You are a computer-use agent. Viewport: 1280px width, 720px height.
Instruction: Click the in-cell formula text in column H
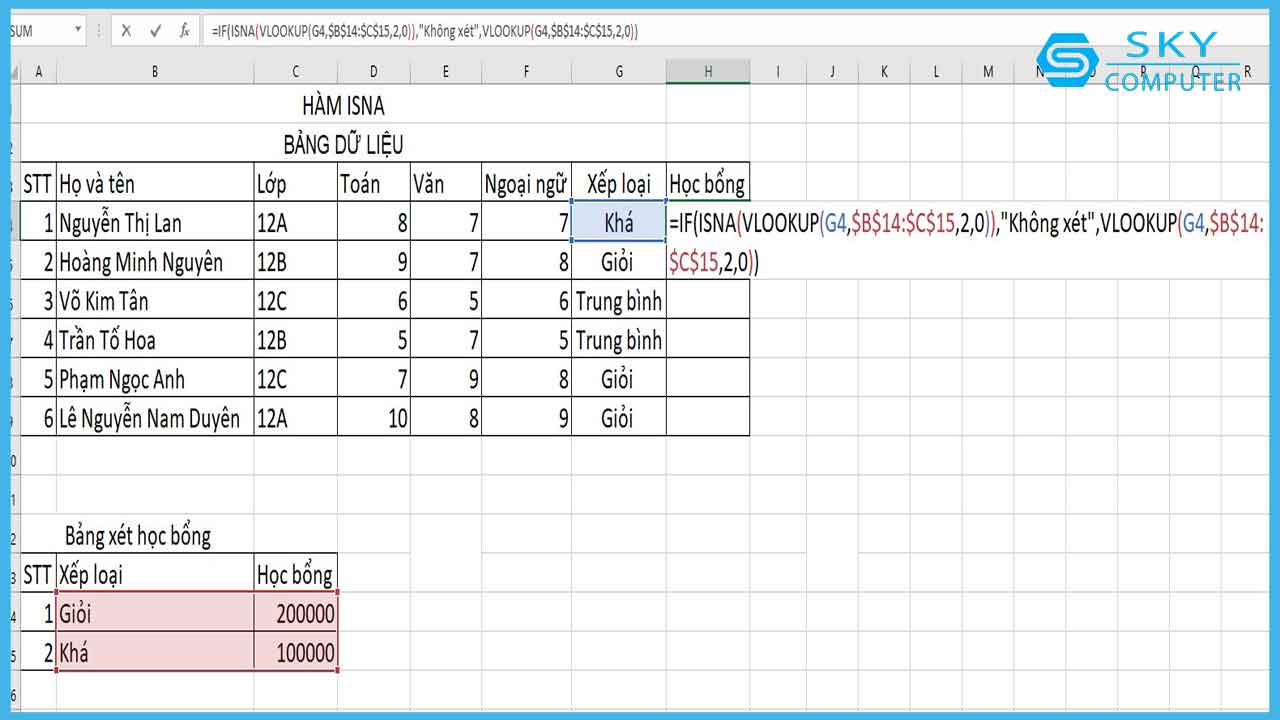pos(967,242)
